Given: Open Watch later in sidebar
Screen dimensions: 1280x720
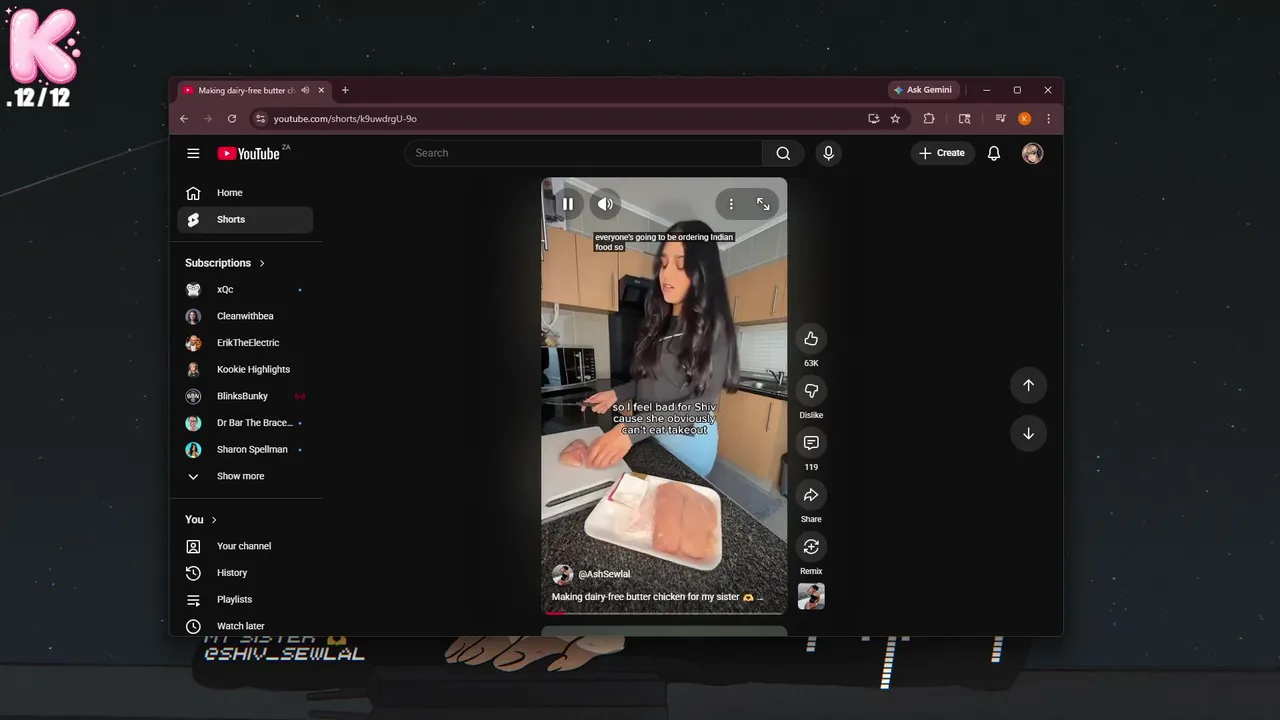Looking at the screenshot, I should coord(245,626).
